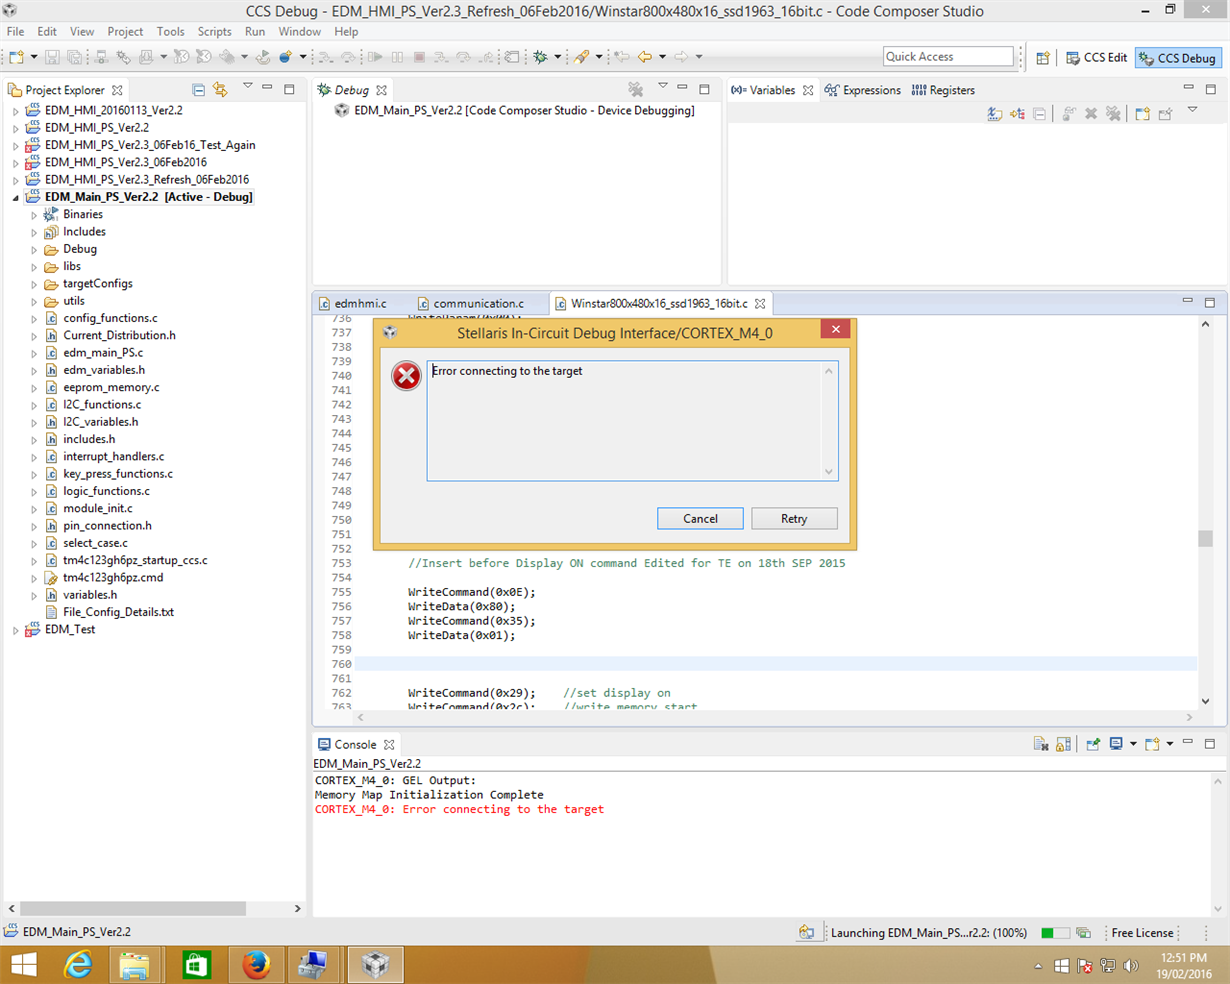Image resolution: width=1230 pixels, height=984 pixels.
Task: Open the Debug toolbar dropdown arrow
Action: pyautogui.click(x=558, y=57)
